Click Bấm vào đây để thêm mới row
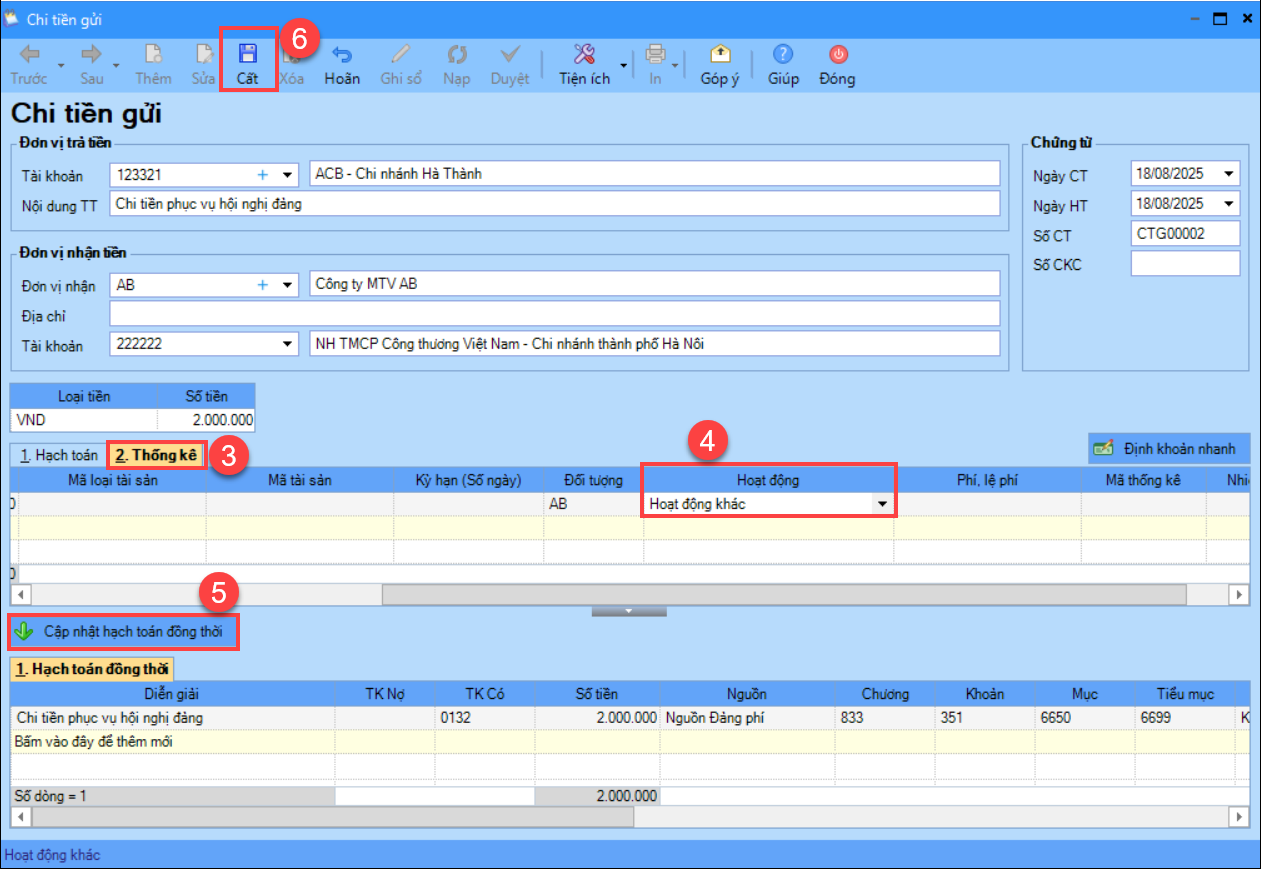This screenshot has width=1261, height=869. pyautogui.click(x=630, y=742)
